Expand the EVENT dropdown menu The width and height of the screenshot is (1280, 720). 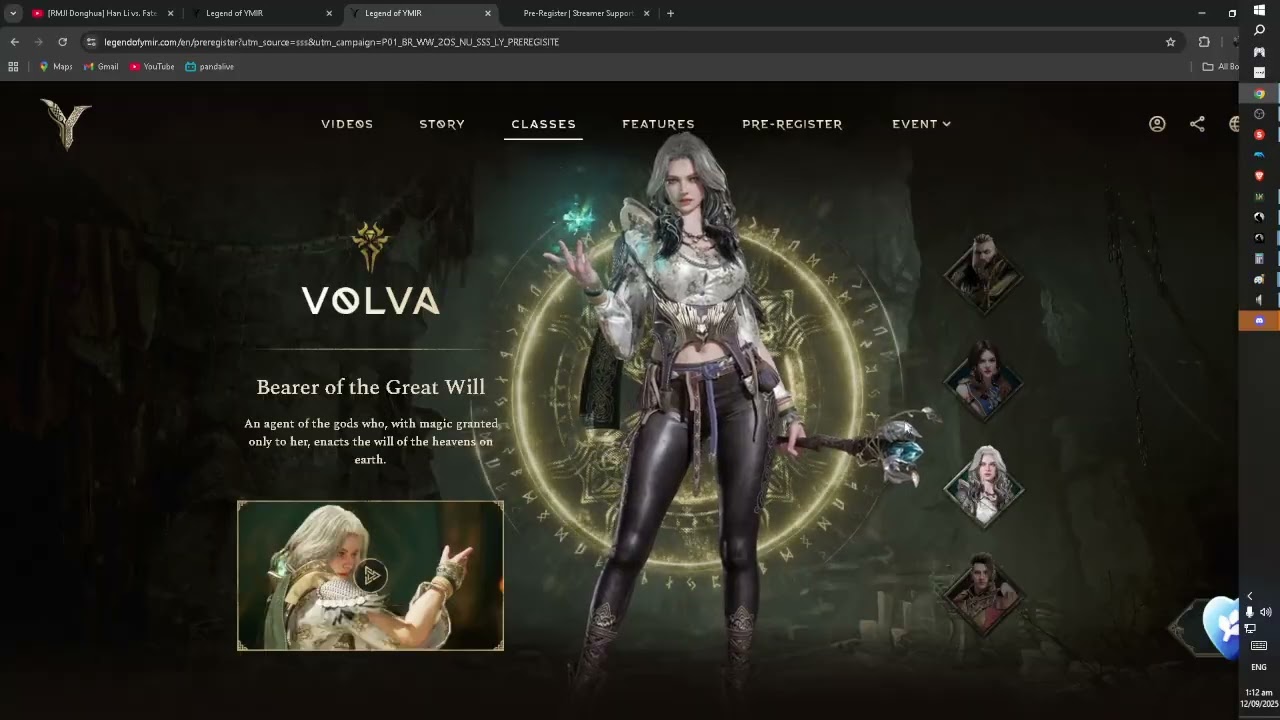(921, 124)
